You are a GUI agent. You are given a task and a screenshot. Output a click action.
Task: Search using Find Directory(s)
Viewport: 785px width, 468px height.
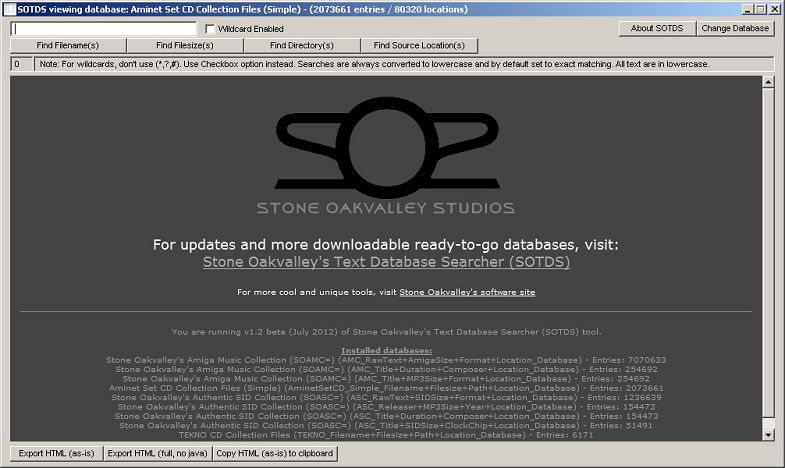(302, 46)
